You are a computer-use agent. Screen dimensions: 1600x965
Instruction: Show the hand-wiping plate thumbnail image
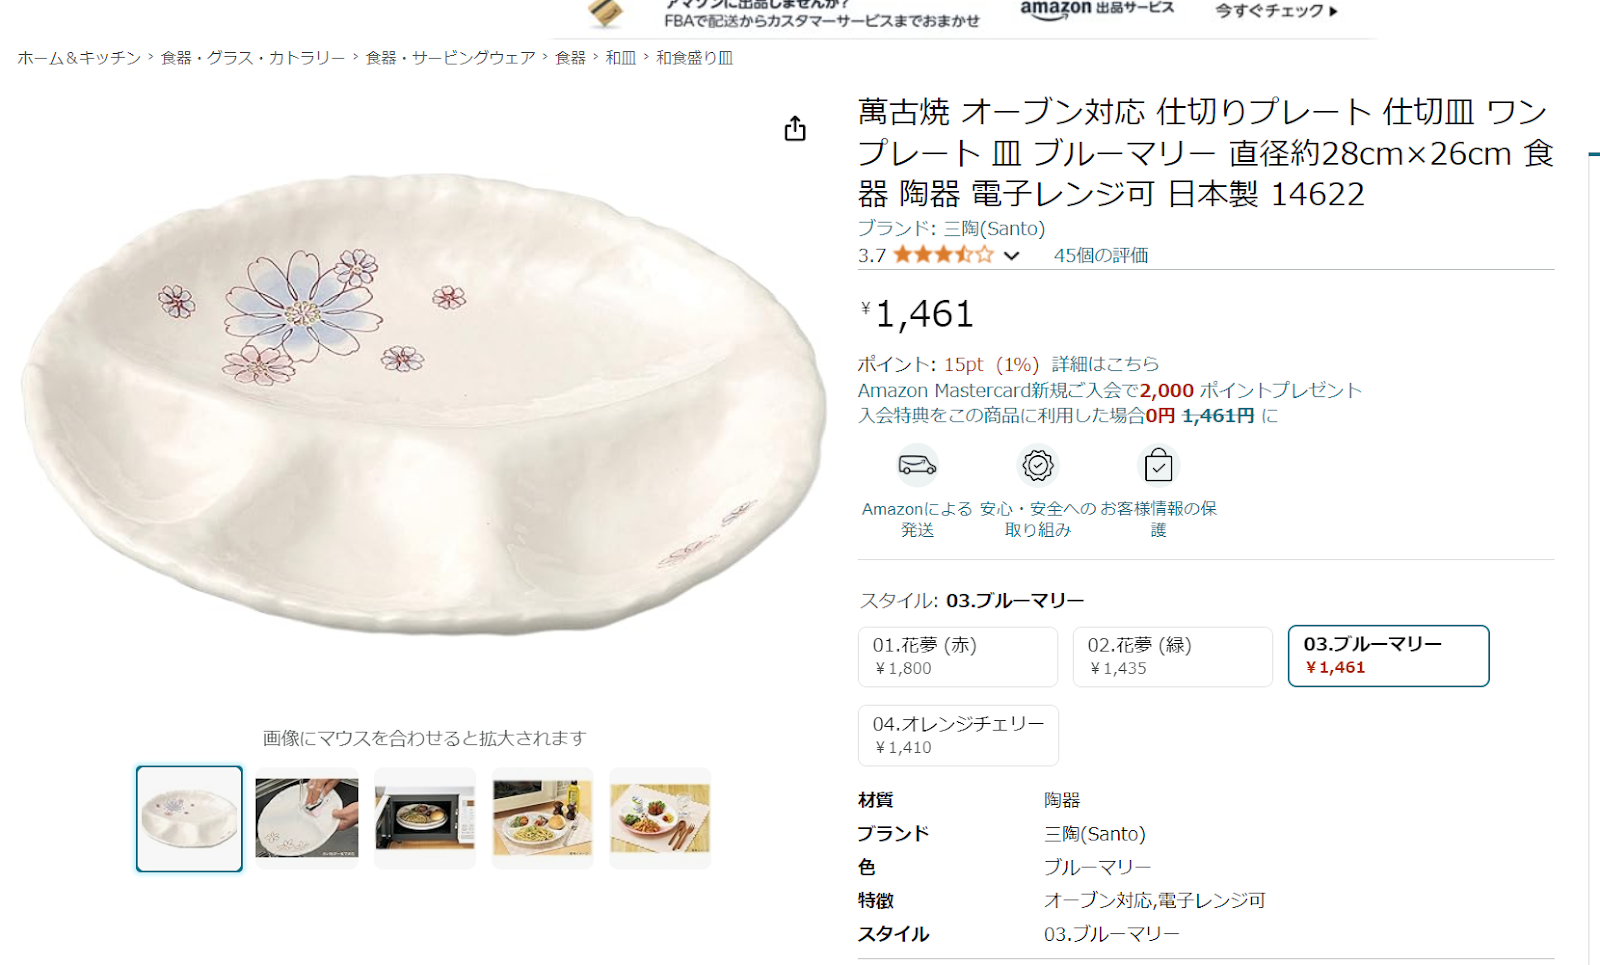tap(307, 818)
